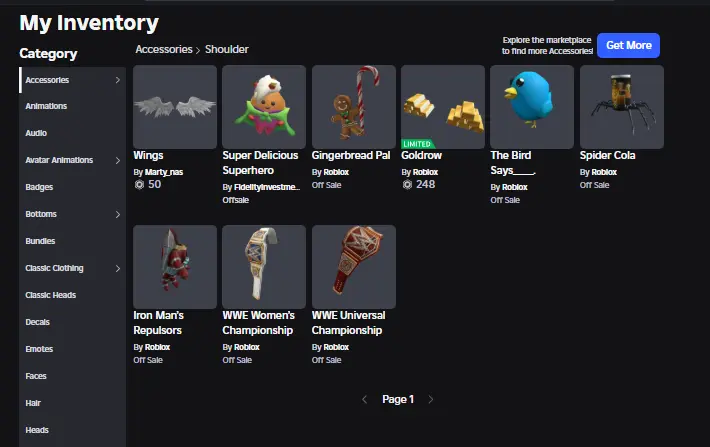This screenshot has width=710, height=447.
Task: Open Marty_nas creator link under Wings
Action: tap(164, 172)
